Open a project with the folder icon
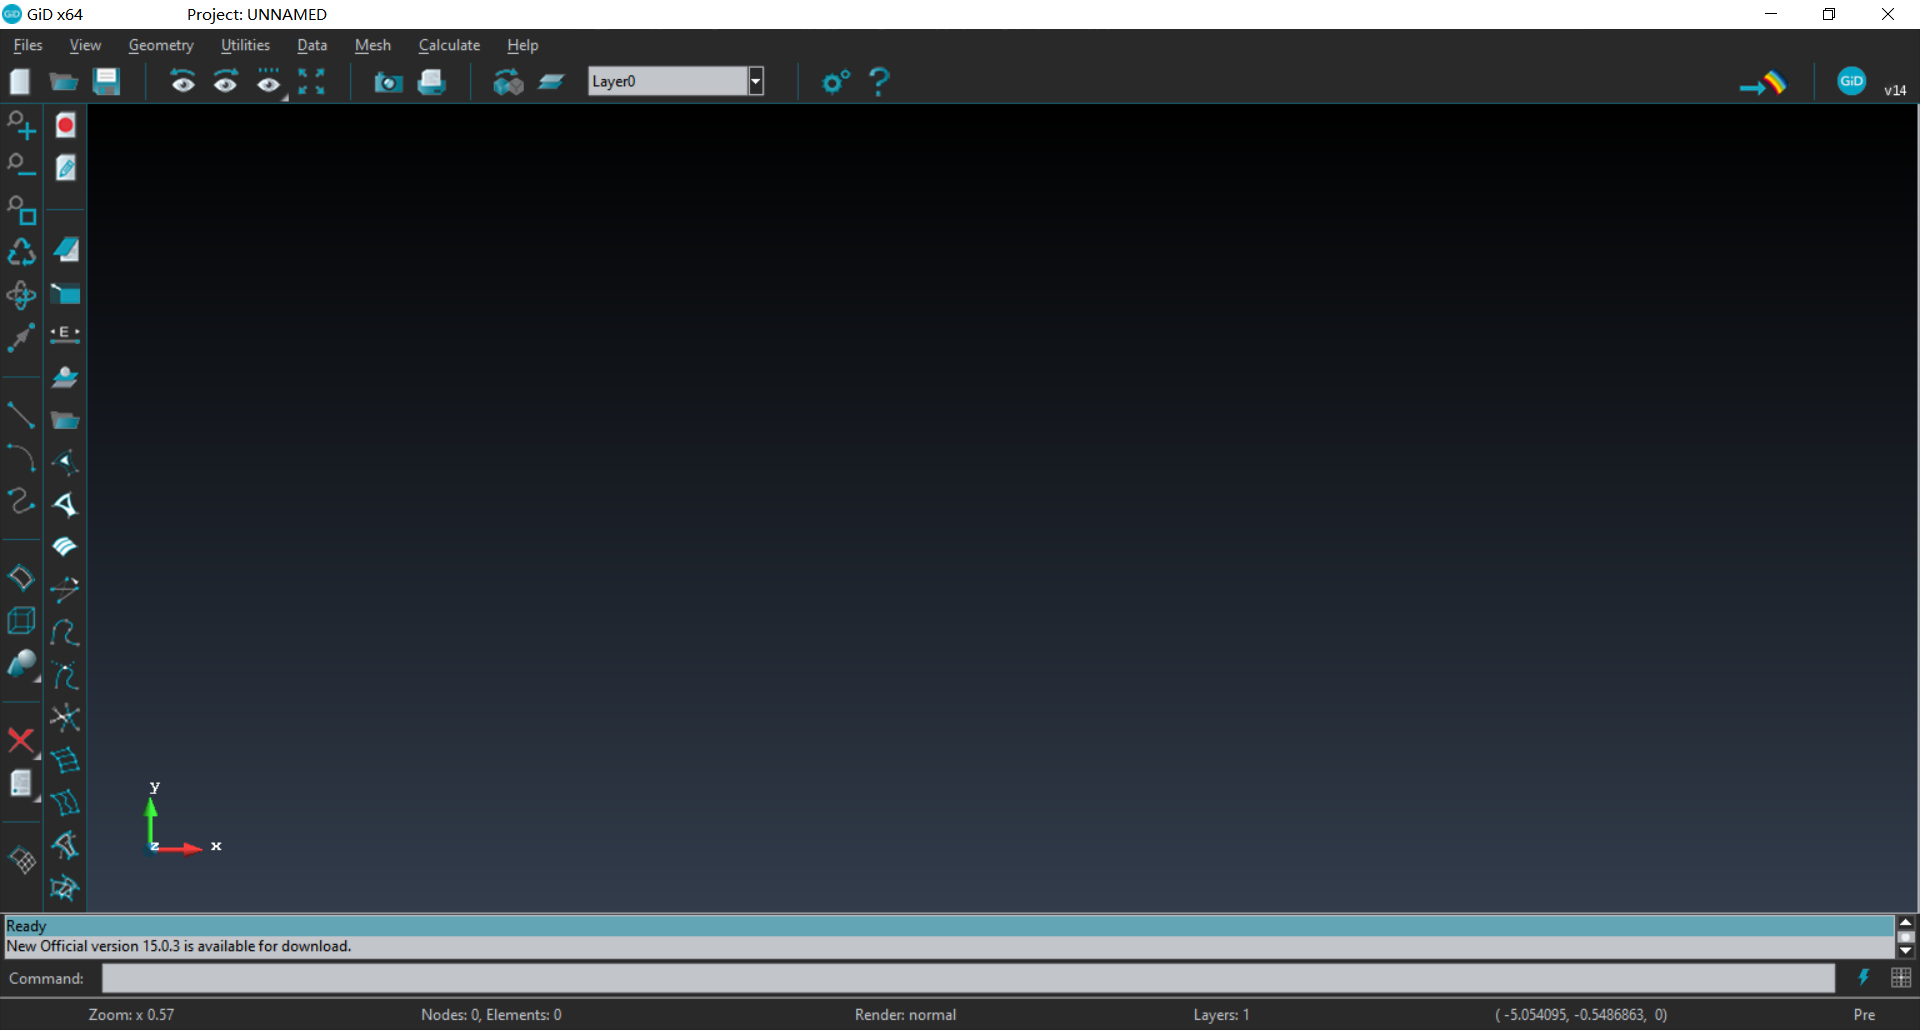The image size is (1920, 1030). (x=64, y=82)
